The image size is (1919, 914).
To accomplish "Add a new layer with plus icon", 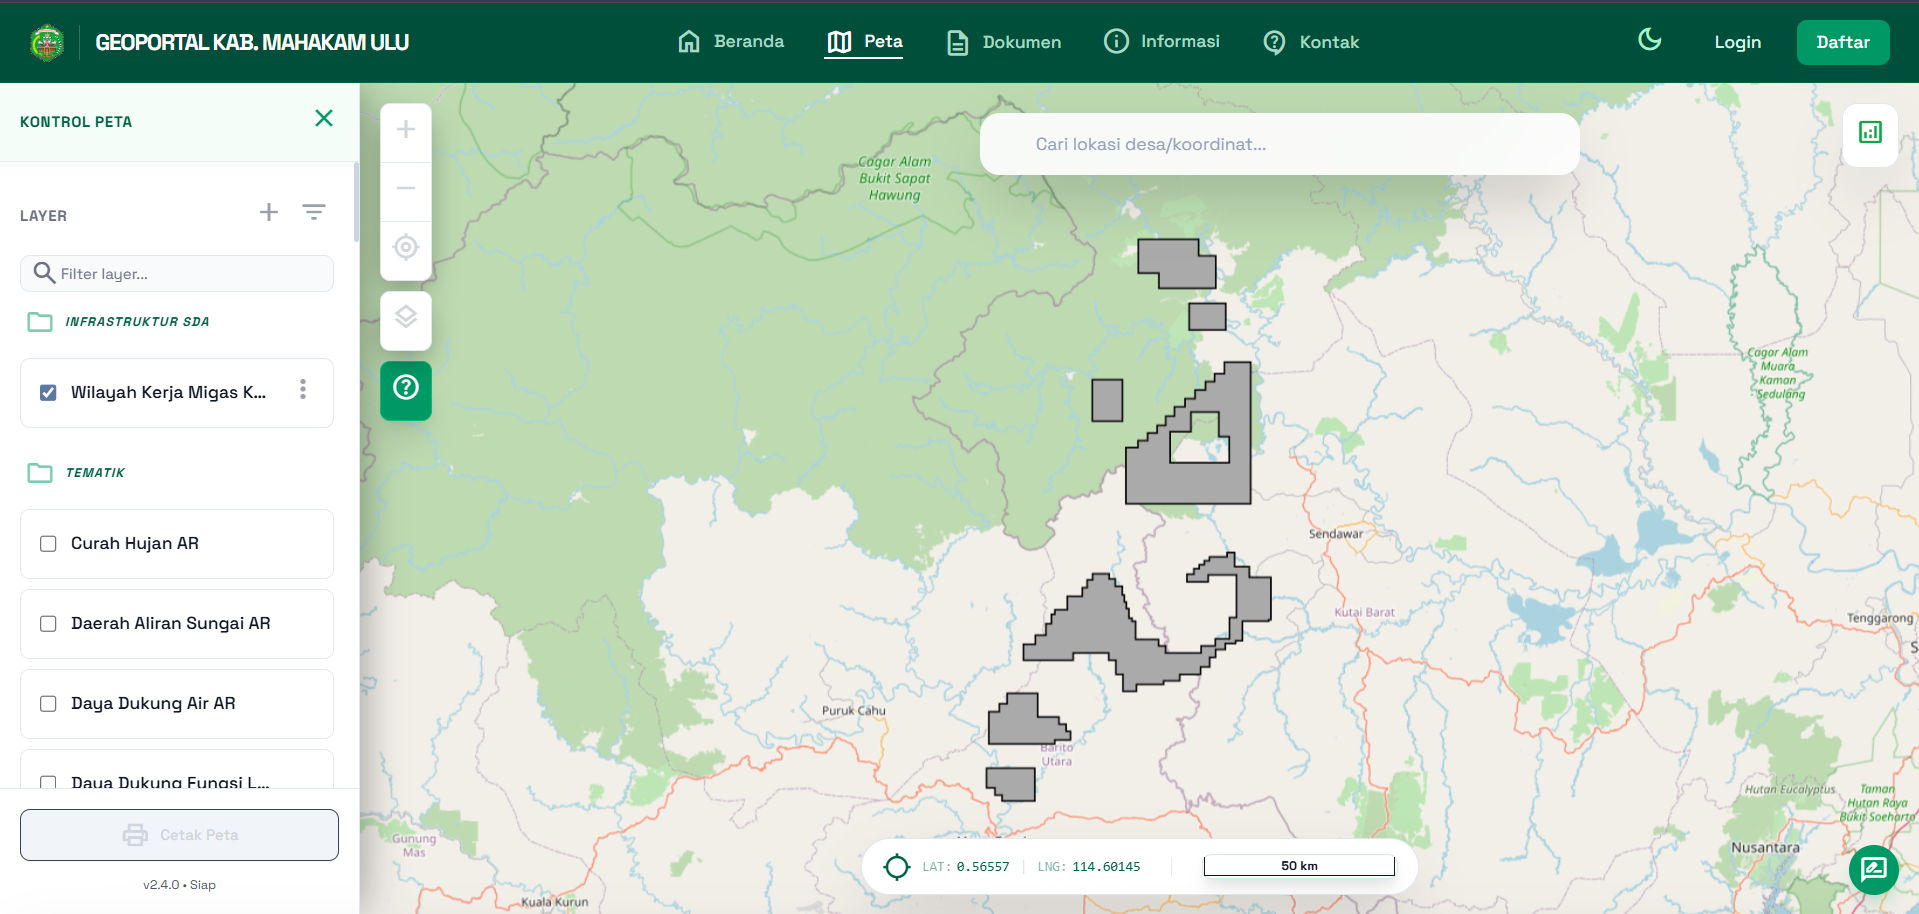I will 269,213.
